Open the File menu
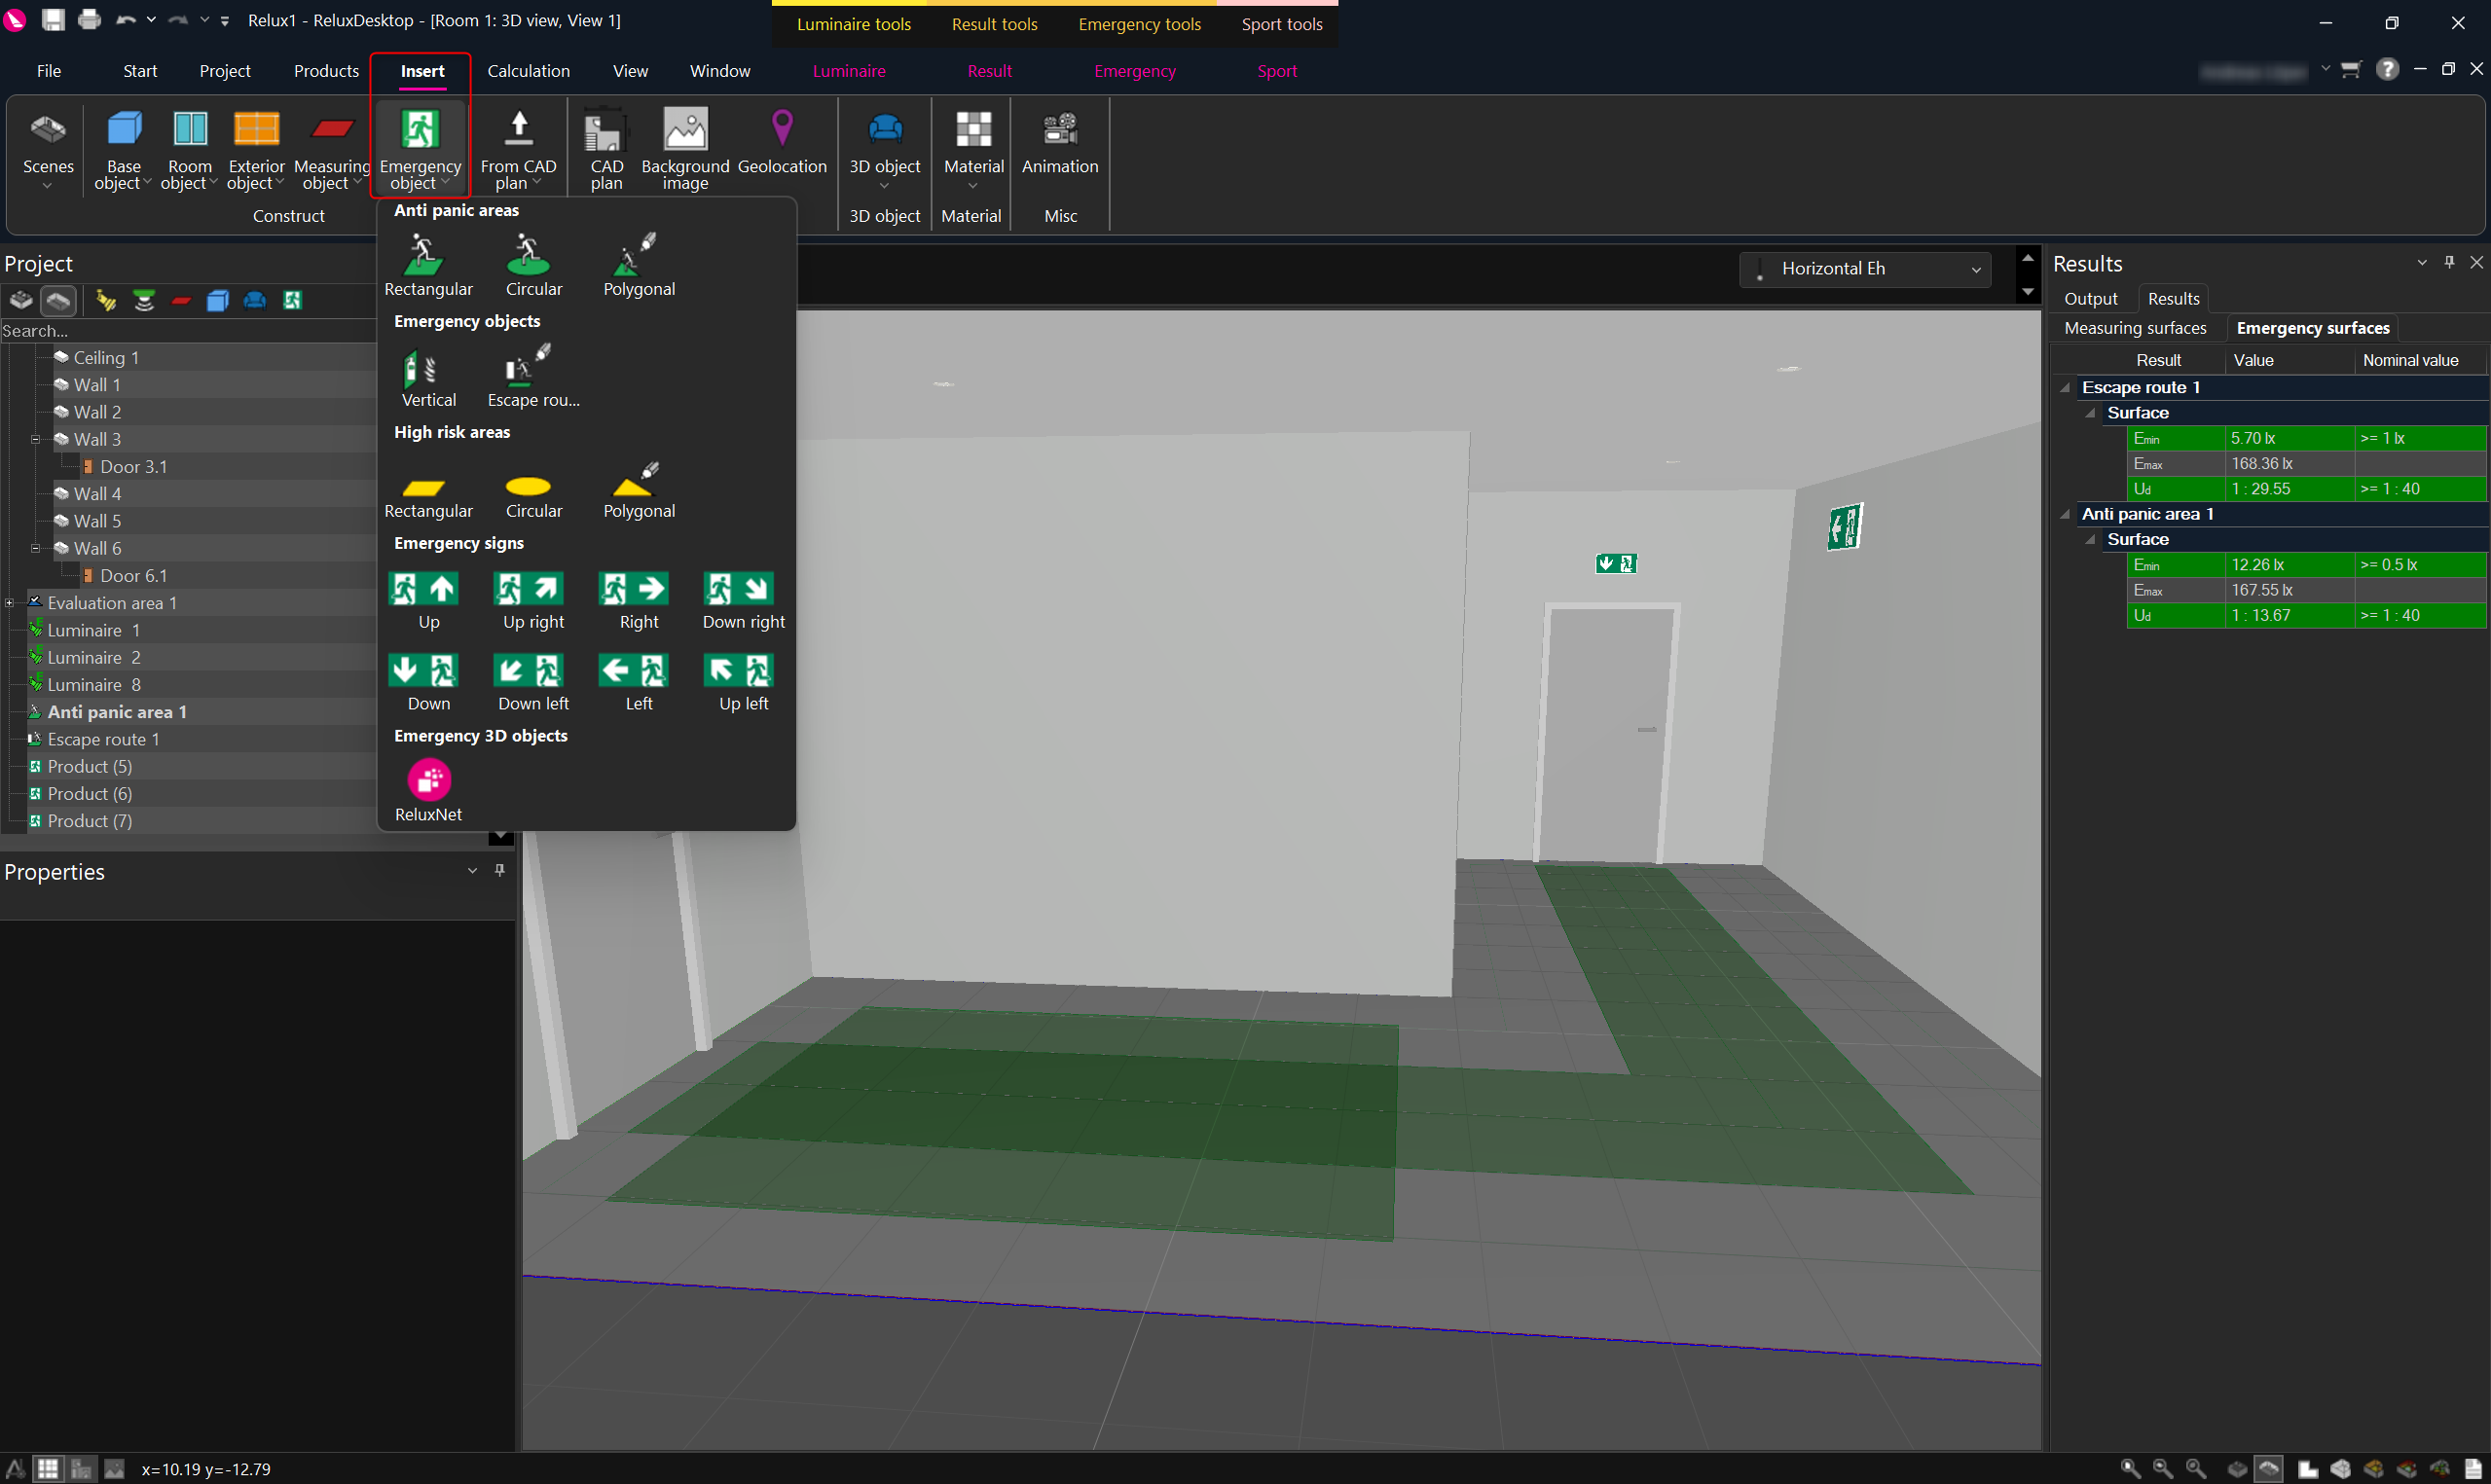The width and height of the screenshot is (2491, 1484). [x=49, y=71]
